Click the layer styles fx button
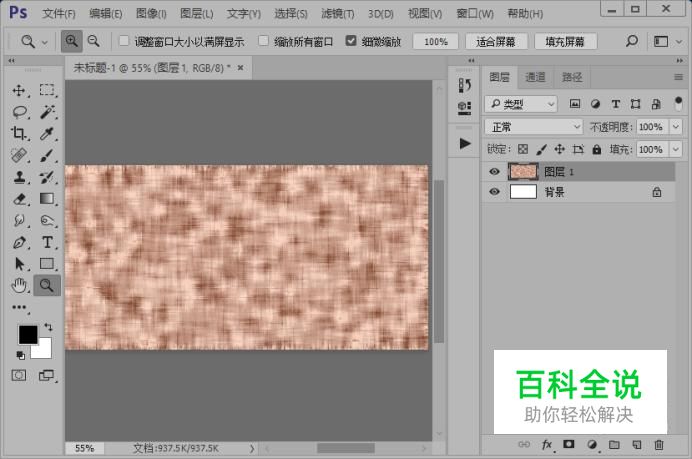692x459 pixels. [x=547, y=444]
